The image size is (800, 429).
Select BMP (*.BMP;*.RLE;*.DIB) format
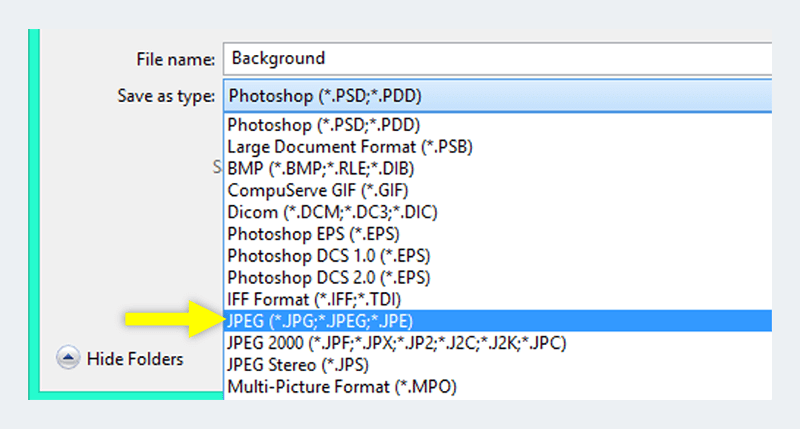tap(497, 168)
